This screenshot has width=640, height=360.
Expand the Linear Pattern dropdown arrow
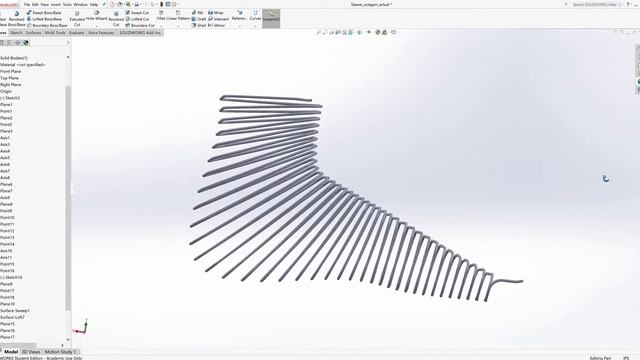click(x=178, y=26)
